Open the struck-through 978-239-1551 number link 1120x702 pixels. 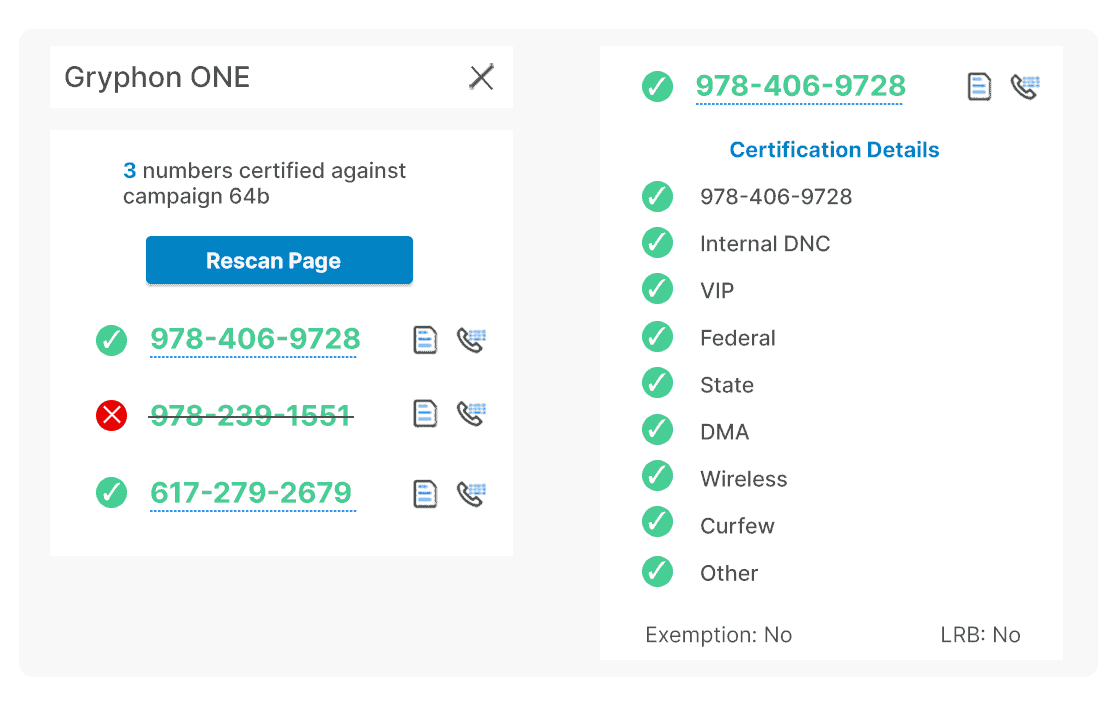[x=251, y=415]
